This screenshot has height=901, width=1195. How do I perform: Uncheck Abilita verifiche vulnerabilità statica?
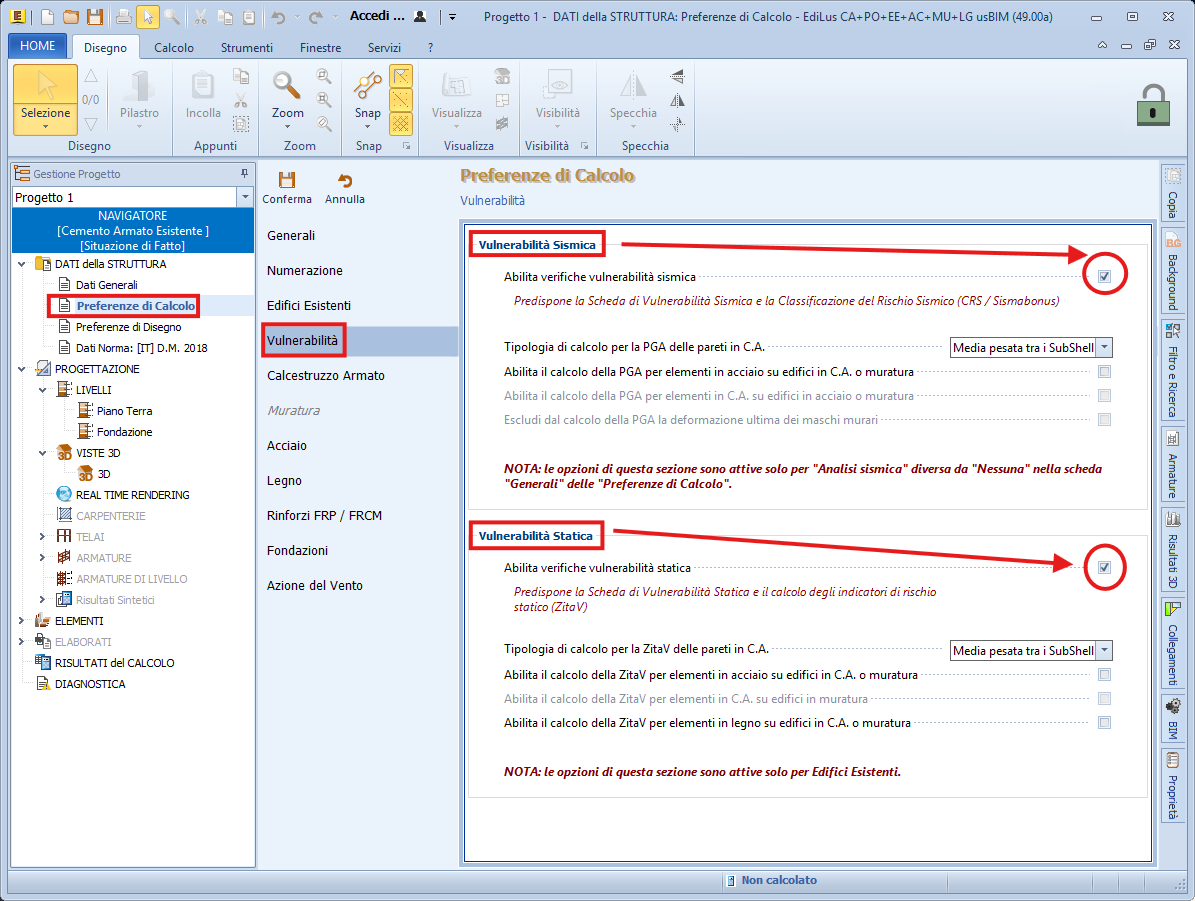(1104, 568)
